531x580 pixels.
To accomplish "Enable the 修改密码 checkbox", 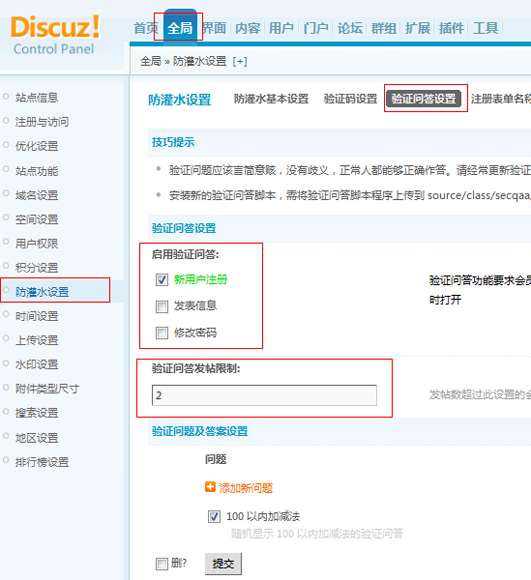I will [162, 333].
